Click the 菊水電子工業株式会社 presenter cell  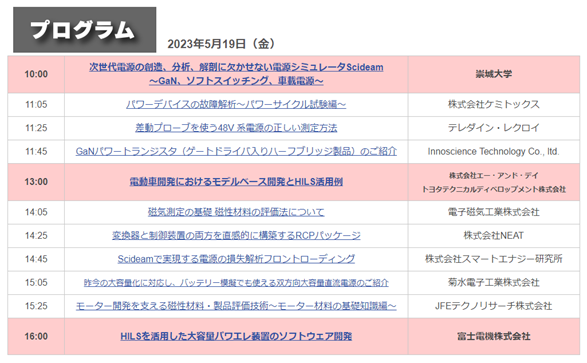click(494, 283)
